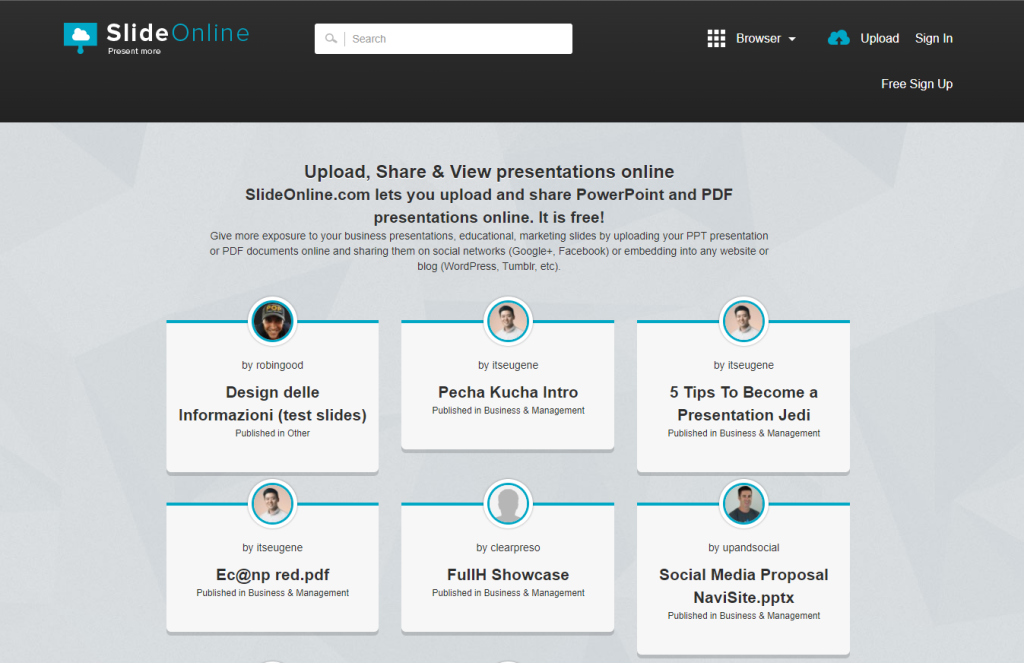The width and height of the screenshot is (1024, 663).
Task: Open Social Media Proposal NaviSite.pptx title
Action: (x=743, y=586)
